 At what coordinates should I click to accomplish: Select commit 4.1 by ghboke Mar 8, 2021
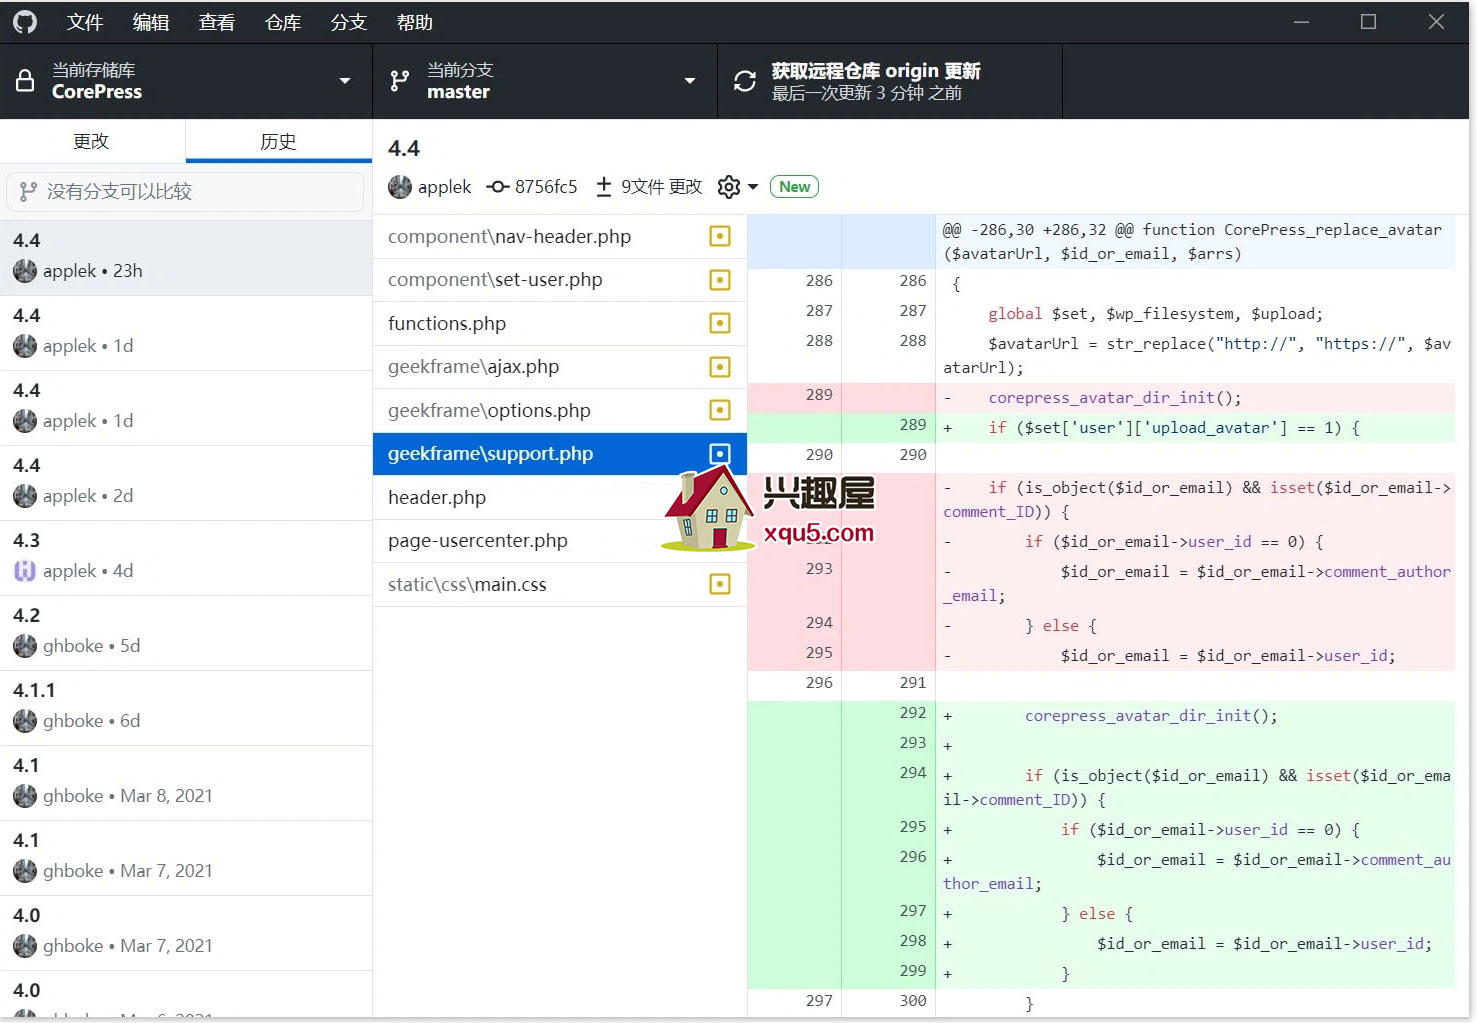coord(186,782)
